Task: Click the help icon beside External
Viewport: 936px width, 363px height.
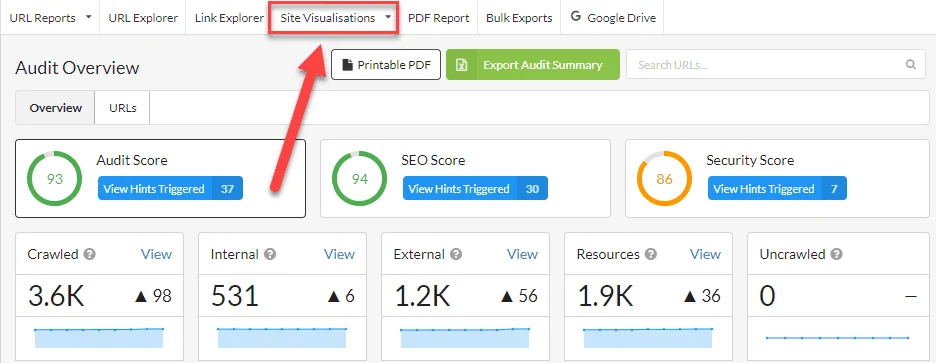Action: (x=456, y=254)
